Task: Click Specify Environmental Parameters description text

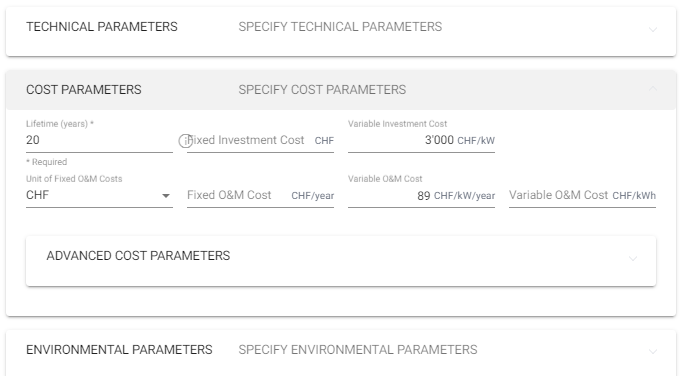Action: click(358, 350)
